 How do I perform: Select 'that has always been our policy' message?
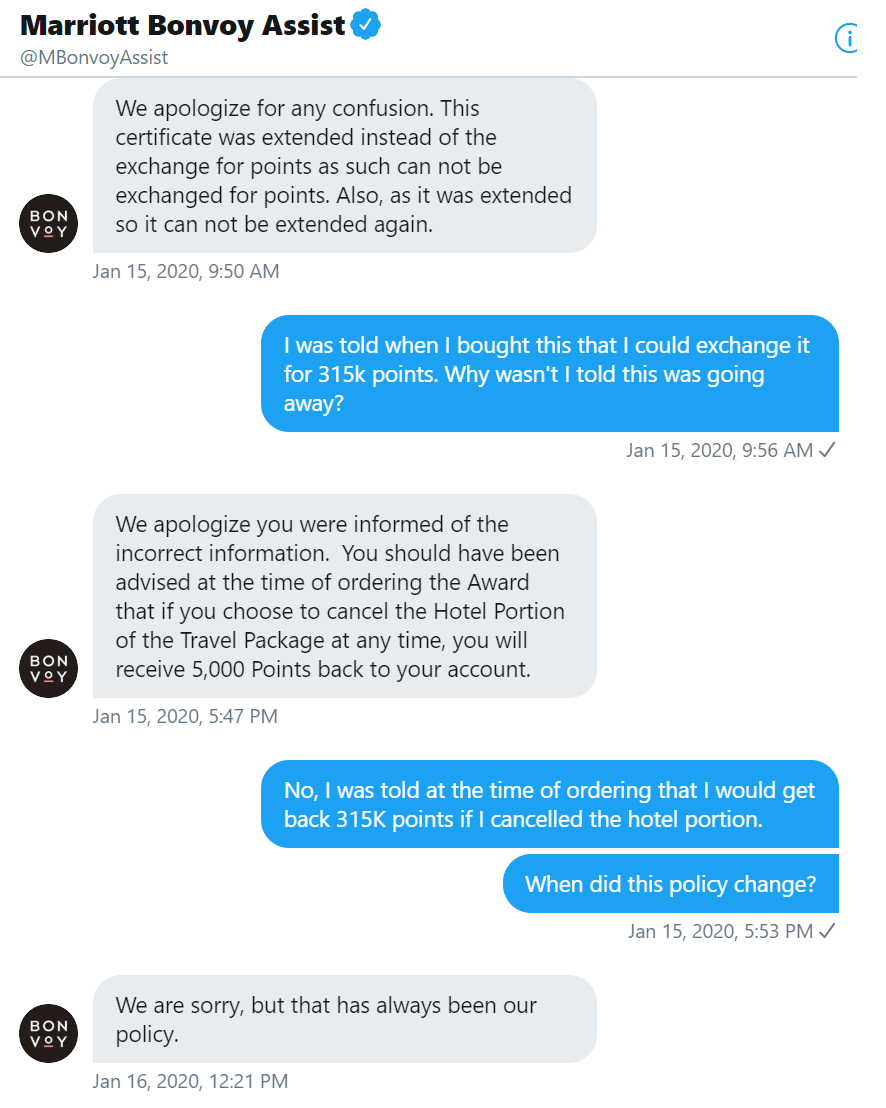[345, 1019]
